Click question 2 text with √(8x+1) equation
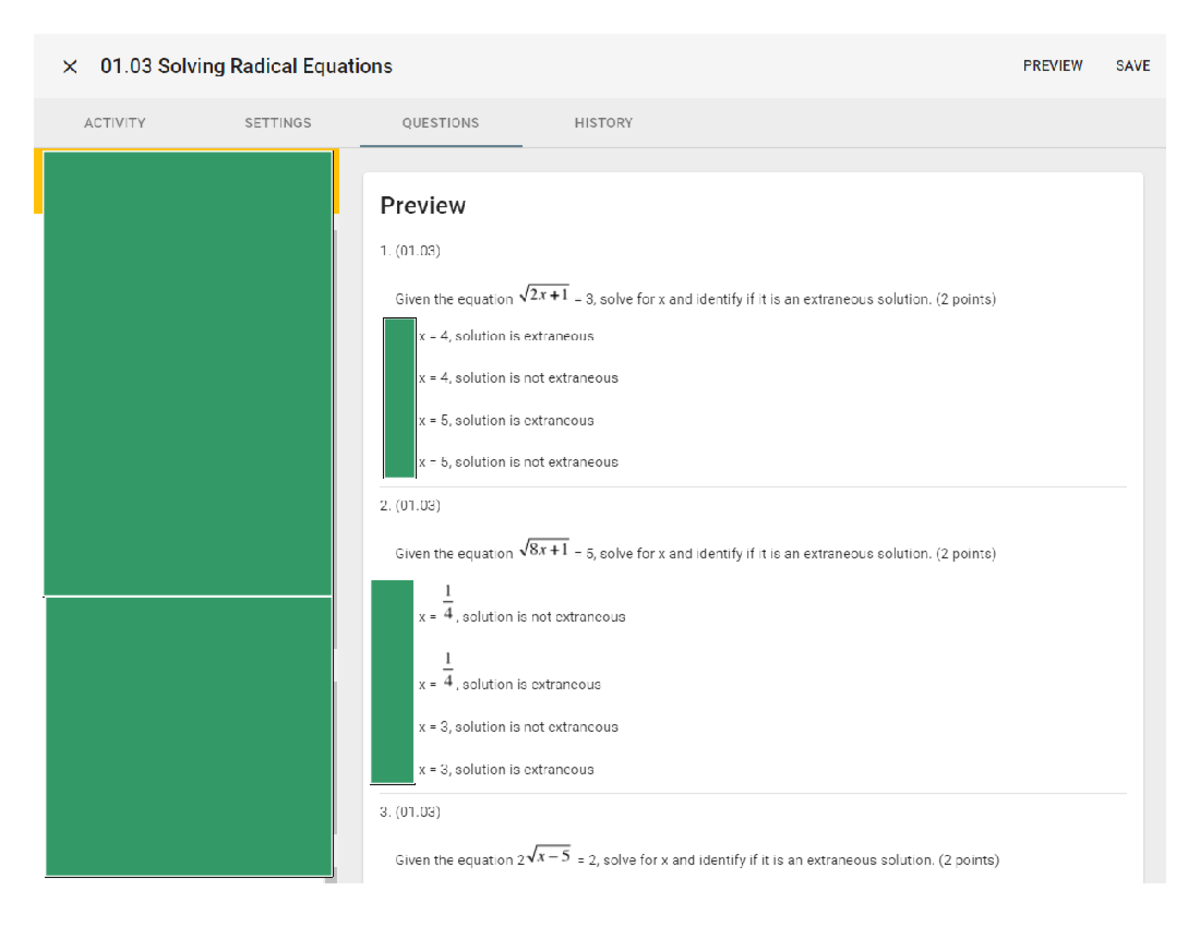 tap(695, 551)
